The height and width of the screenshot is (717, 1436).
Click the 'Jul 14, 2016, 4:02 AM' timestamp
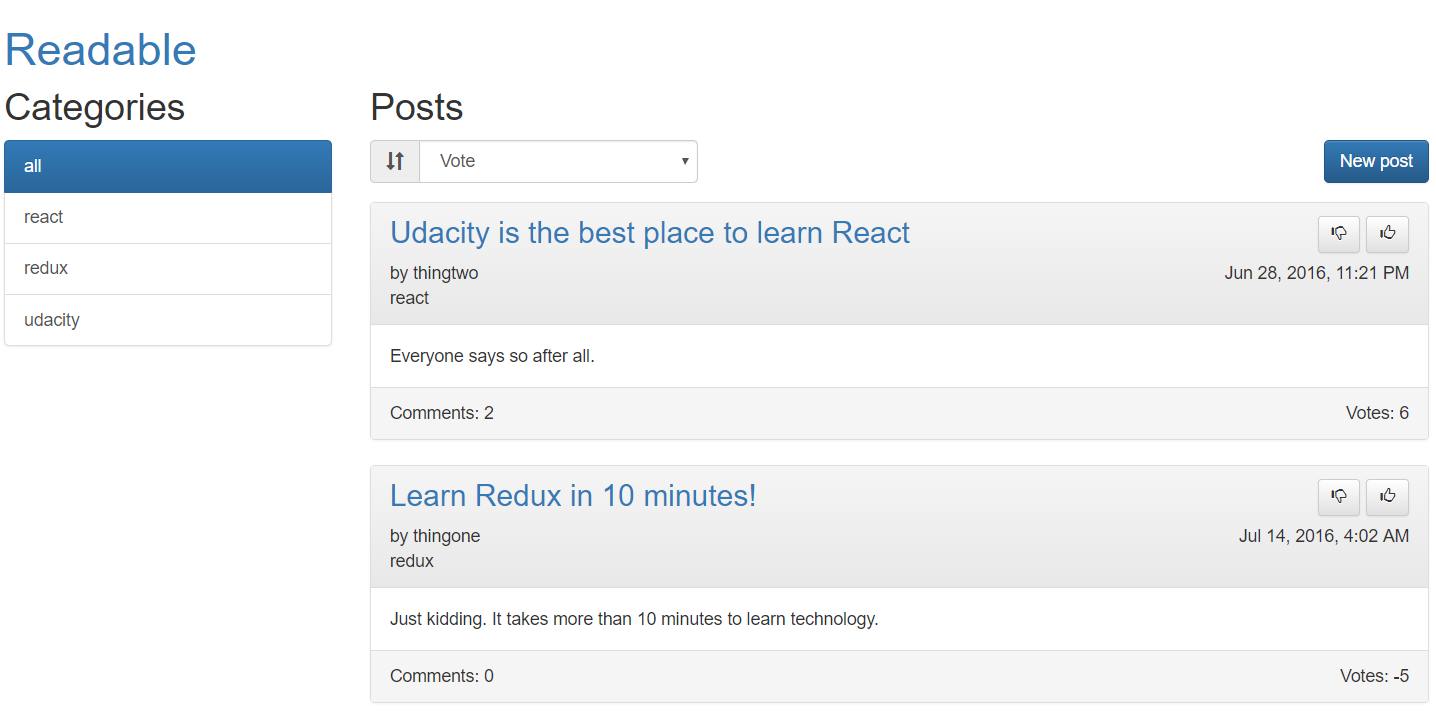[1324, 536]
